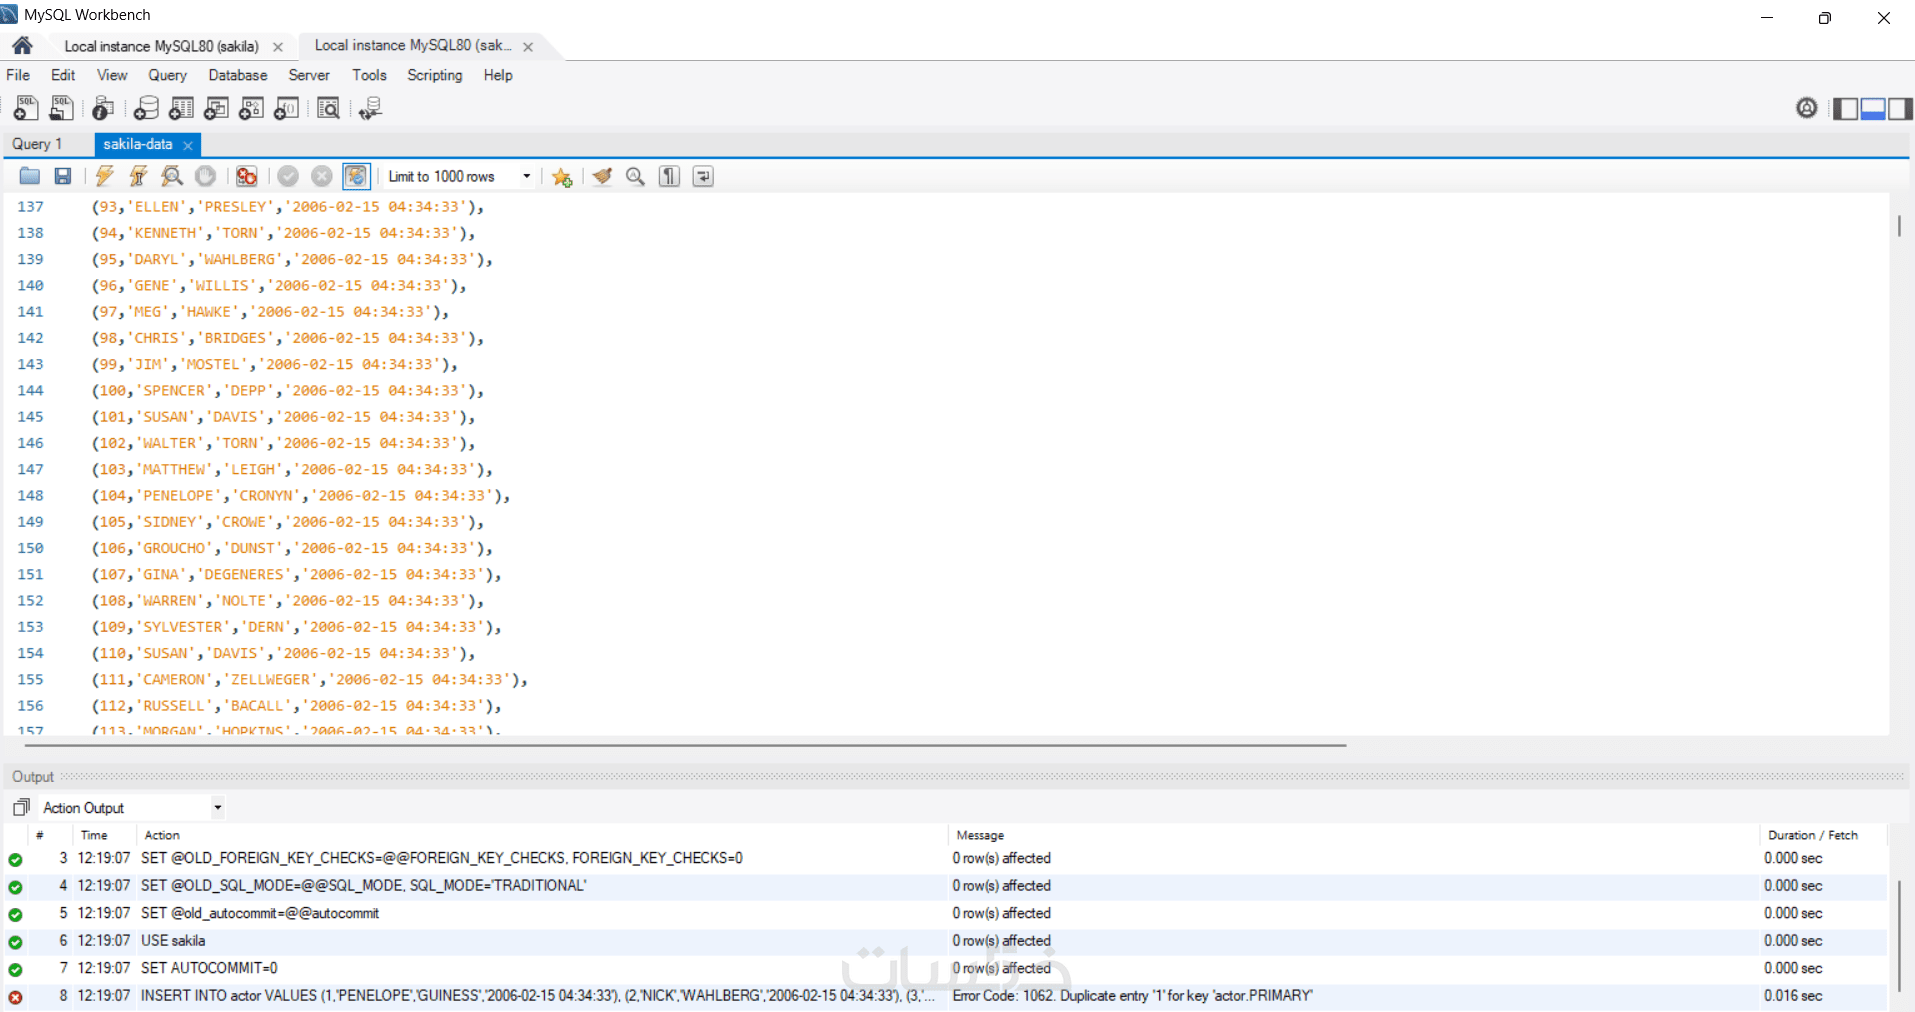Open the Edit menu
The height and width of the screenshot is (1012, 1915).
(x=63, y=75)
